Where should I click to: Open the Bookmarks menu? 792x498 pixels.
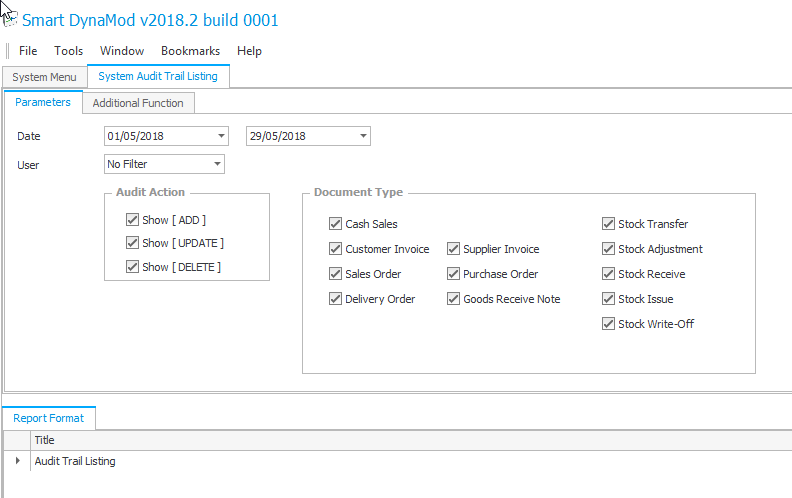click(x=190, y=51)
